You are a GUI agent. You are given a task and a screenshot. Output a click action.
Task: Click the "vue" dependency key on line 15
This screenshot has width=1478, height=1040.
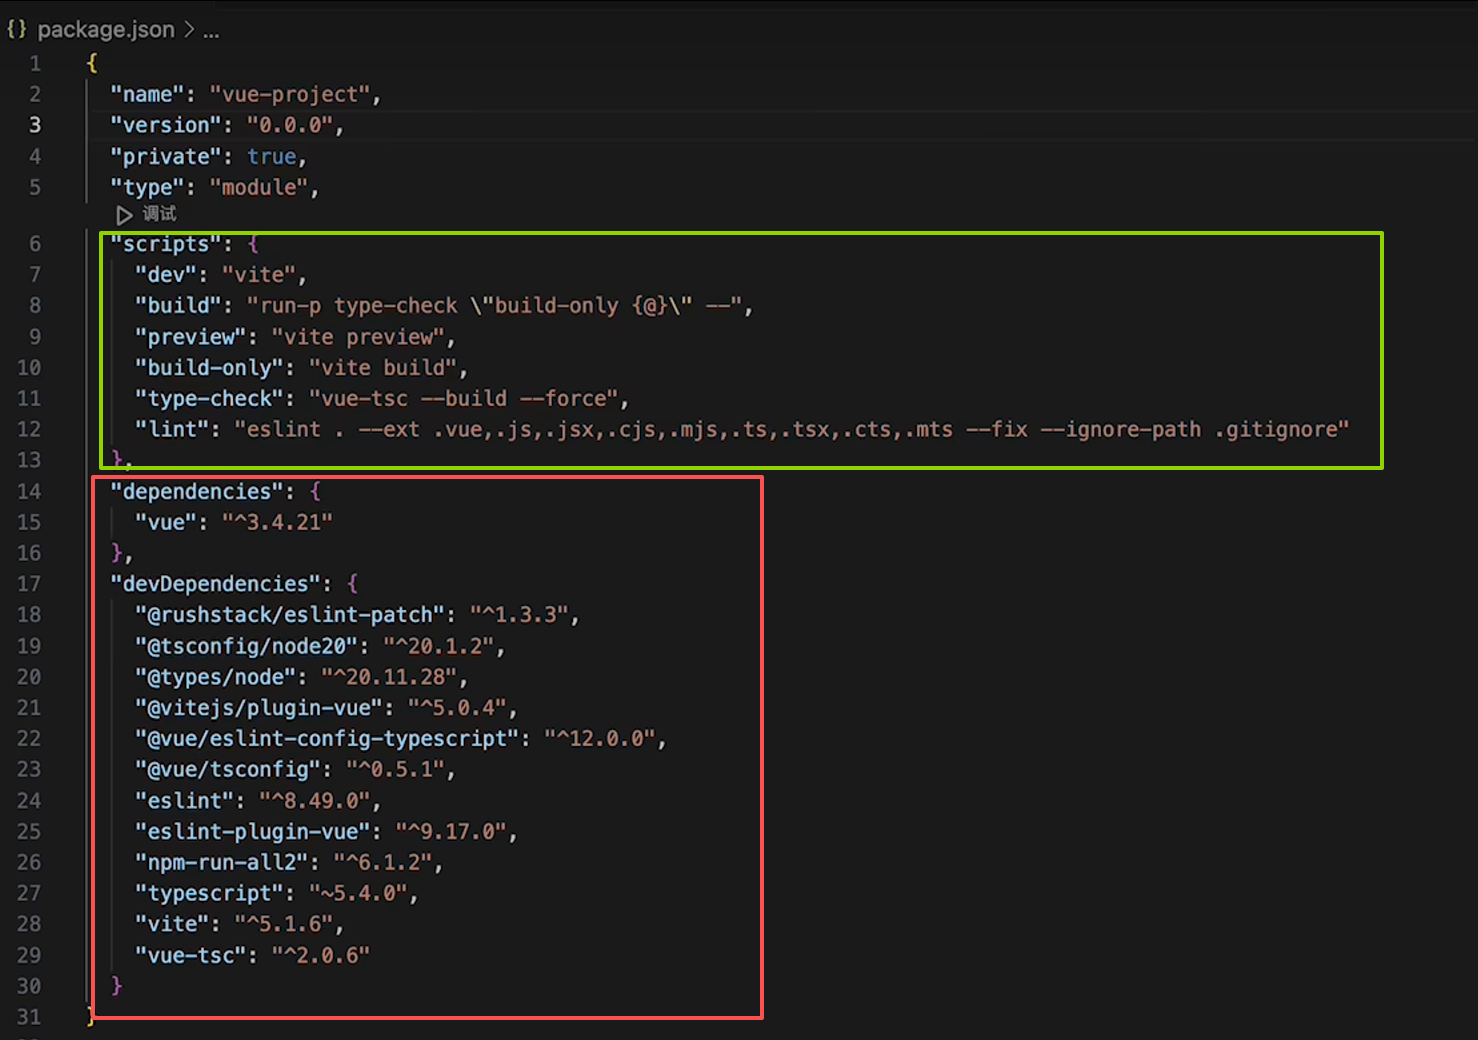(165, 522)
